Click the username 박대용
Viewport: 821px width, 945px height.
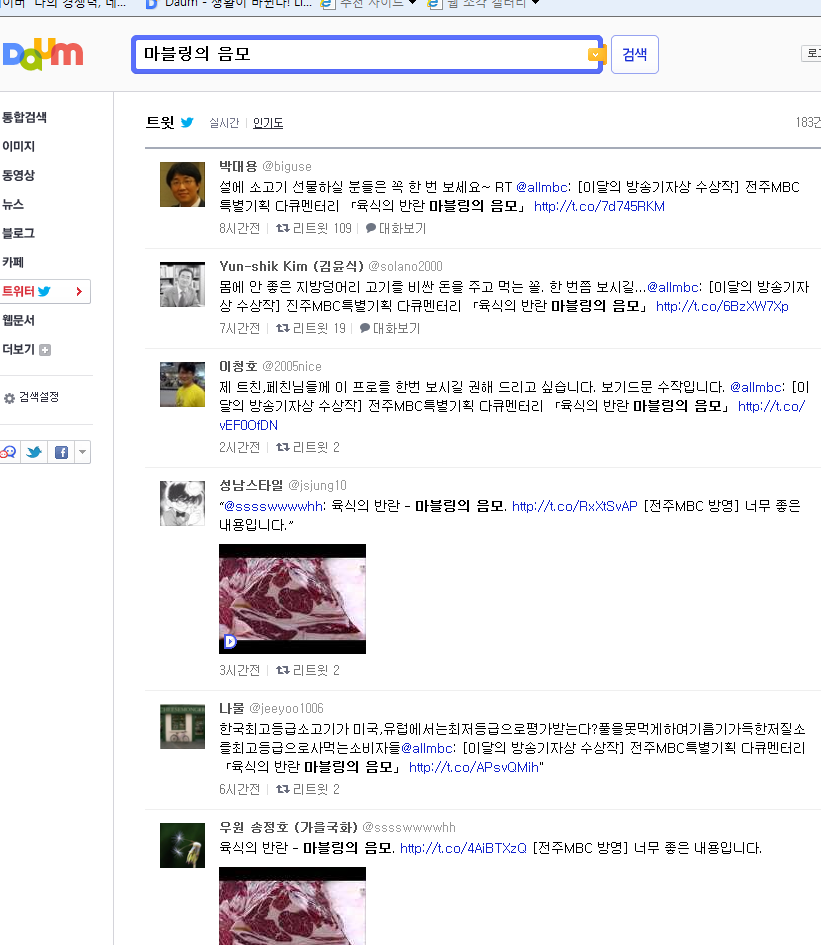238,166
